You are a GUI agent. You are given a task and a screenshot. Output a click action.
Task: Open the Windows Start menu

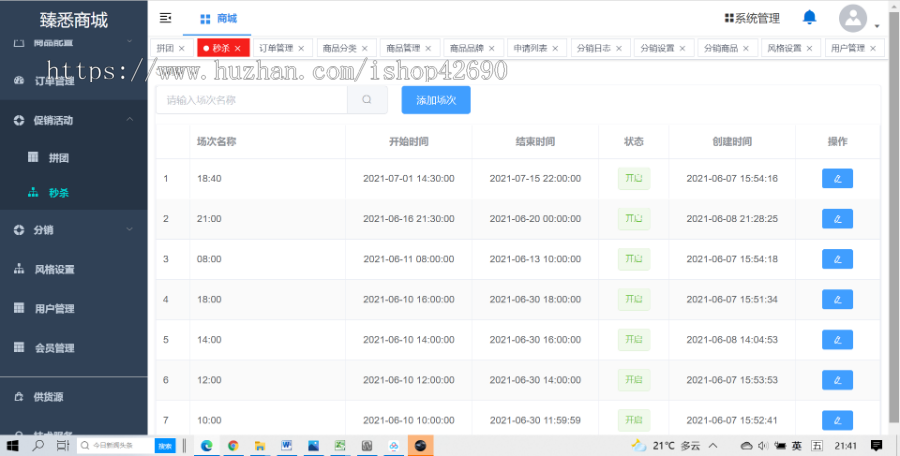(13, 445)
